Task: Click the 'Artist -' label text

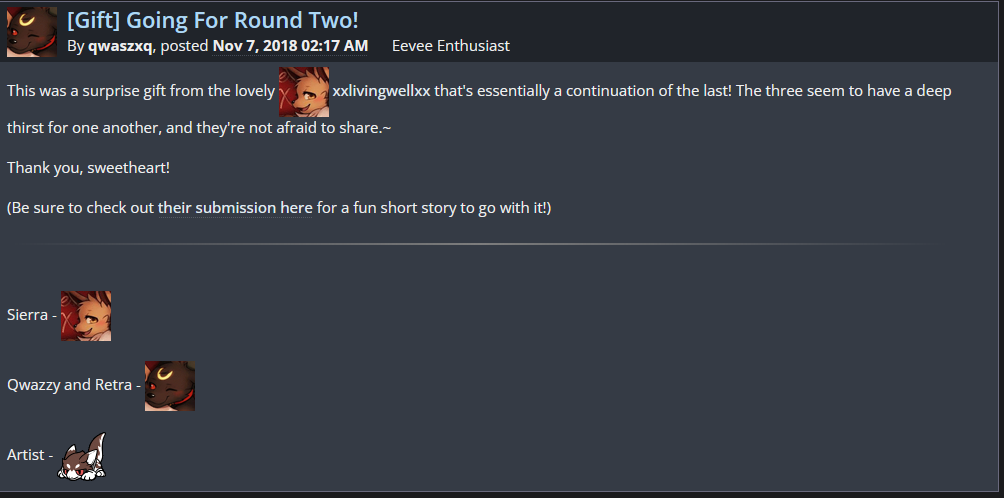Action: tap(30, 455)
